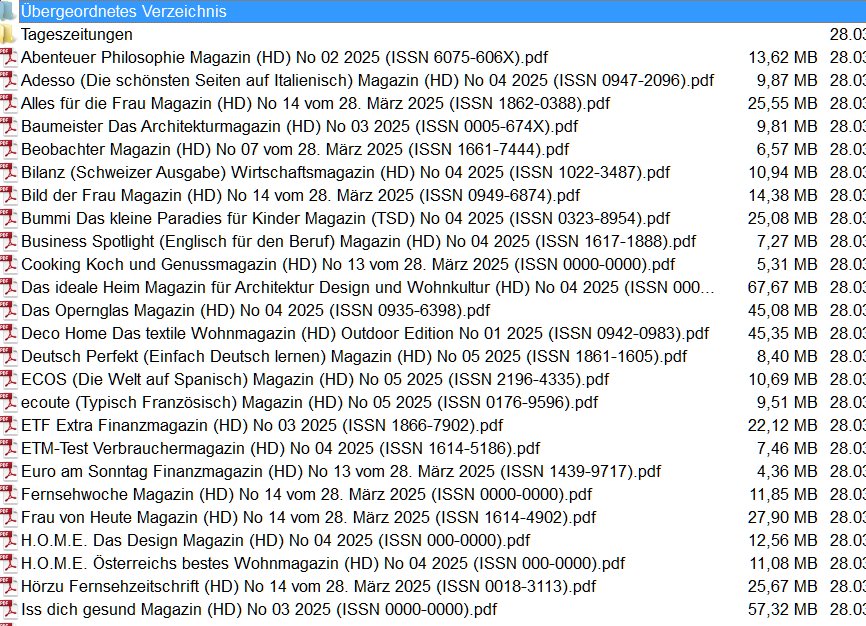Click PDF icon of Euro am Sonntag
Screen dimensions: 866x626
click(8, 471)
